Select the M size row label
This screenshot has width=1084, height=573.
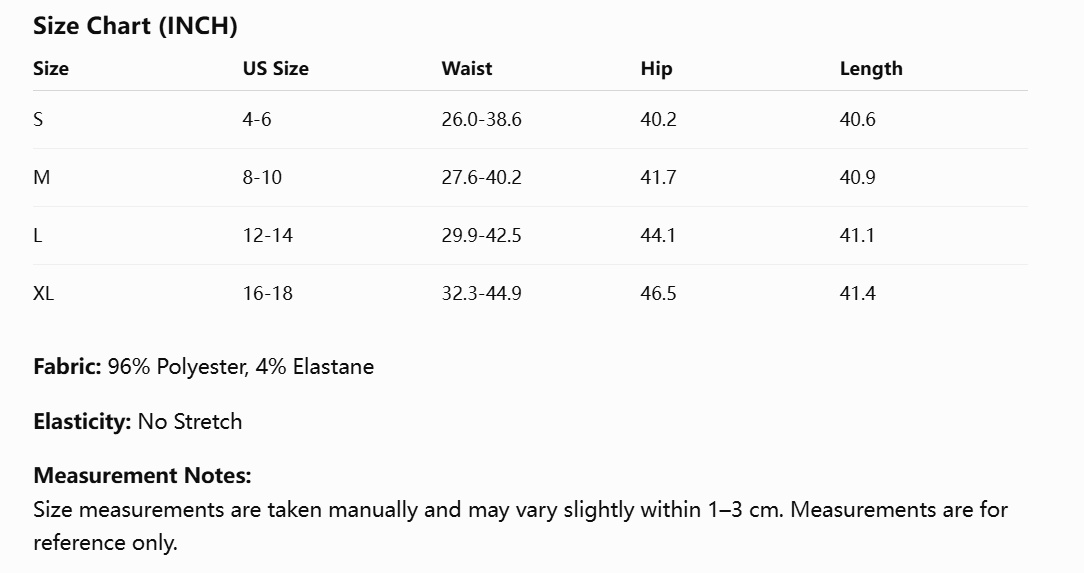point(41,178)
